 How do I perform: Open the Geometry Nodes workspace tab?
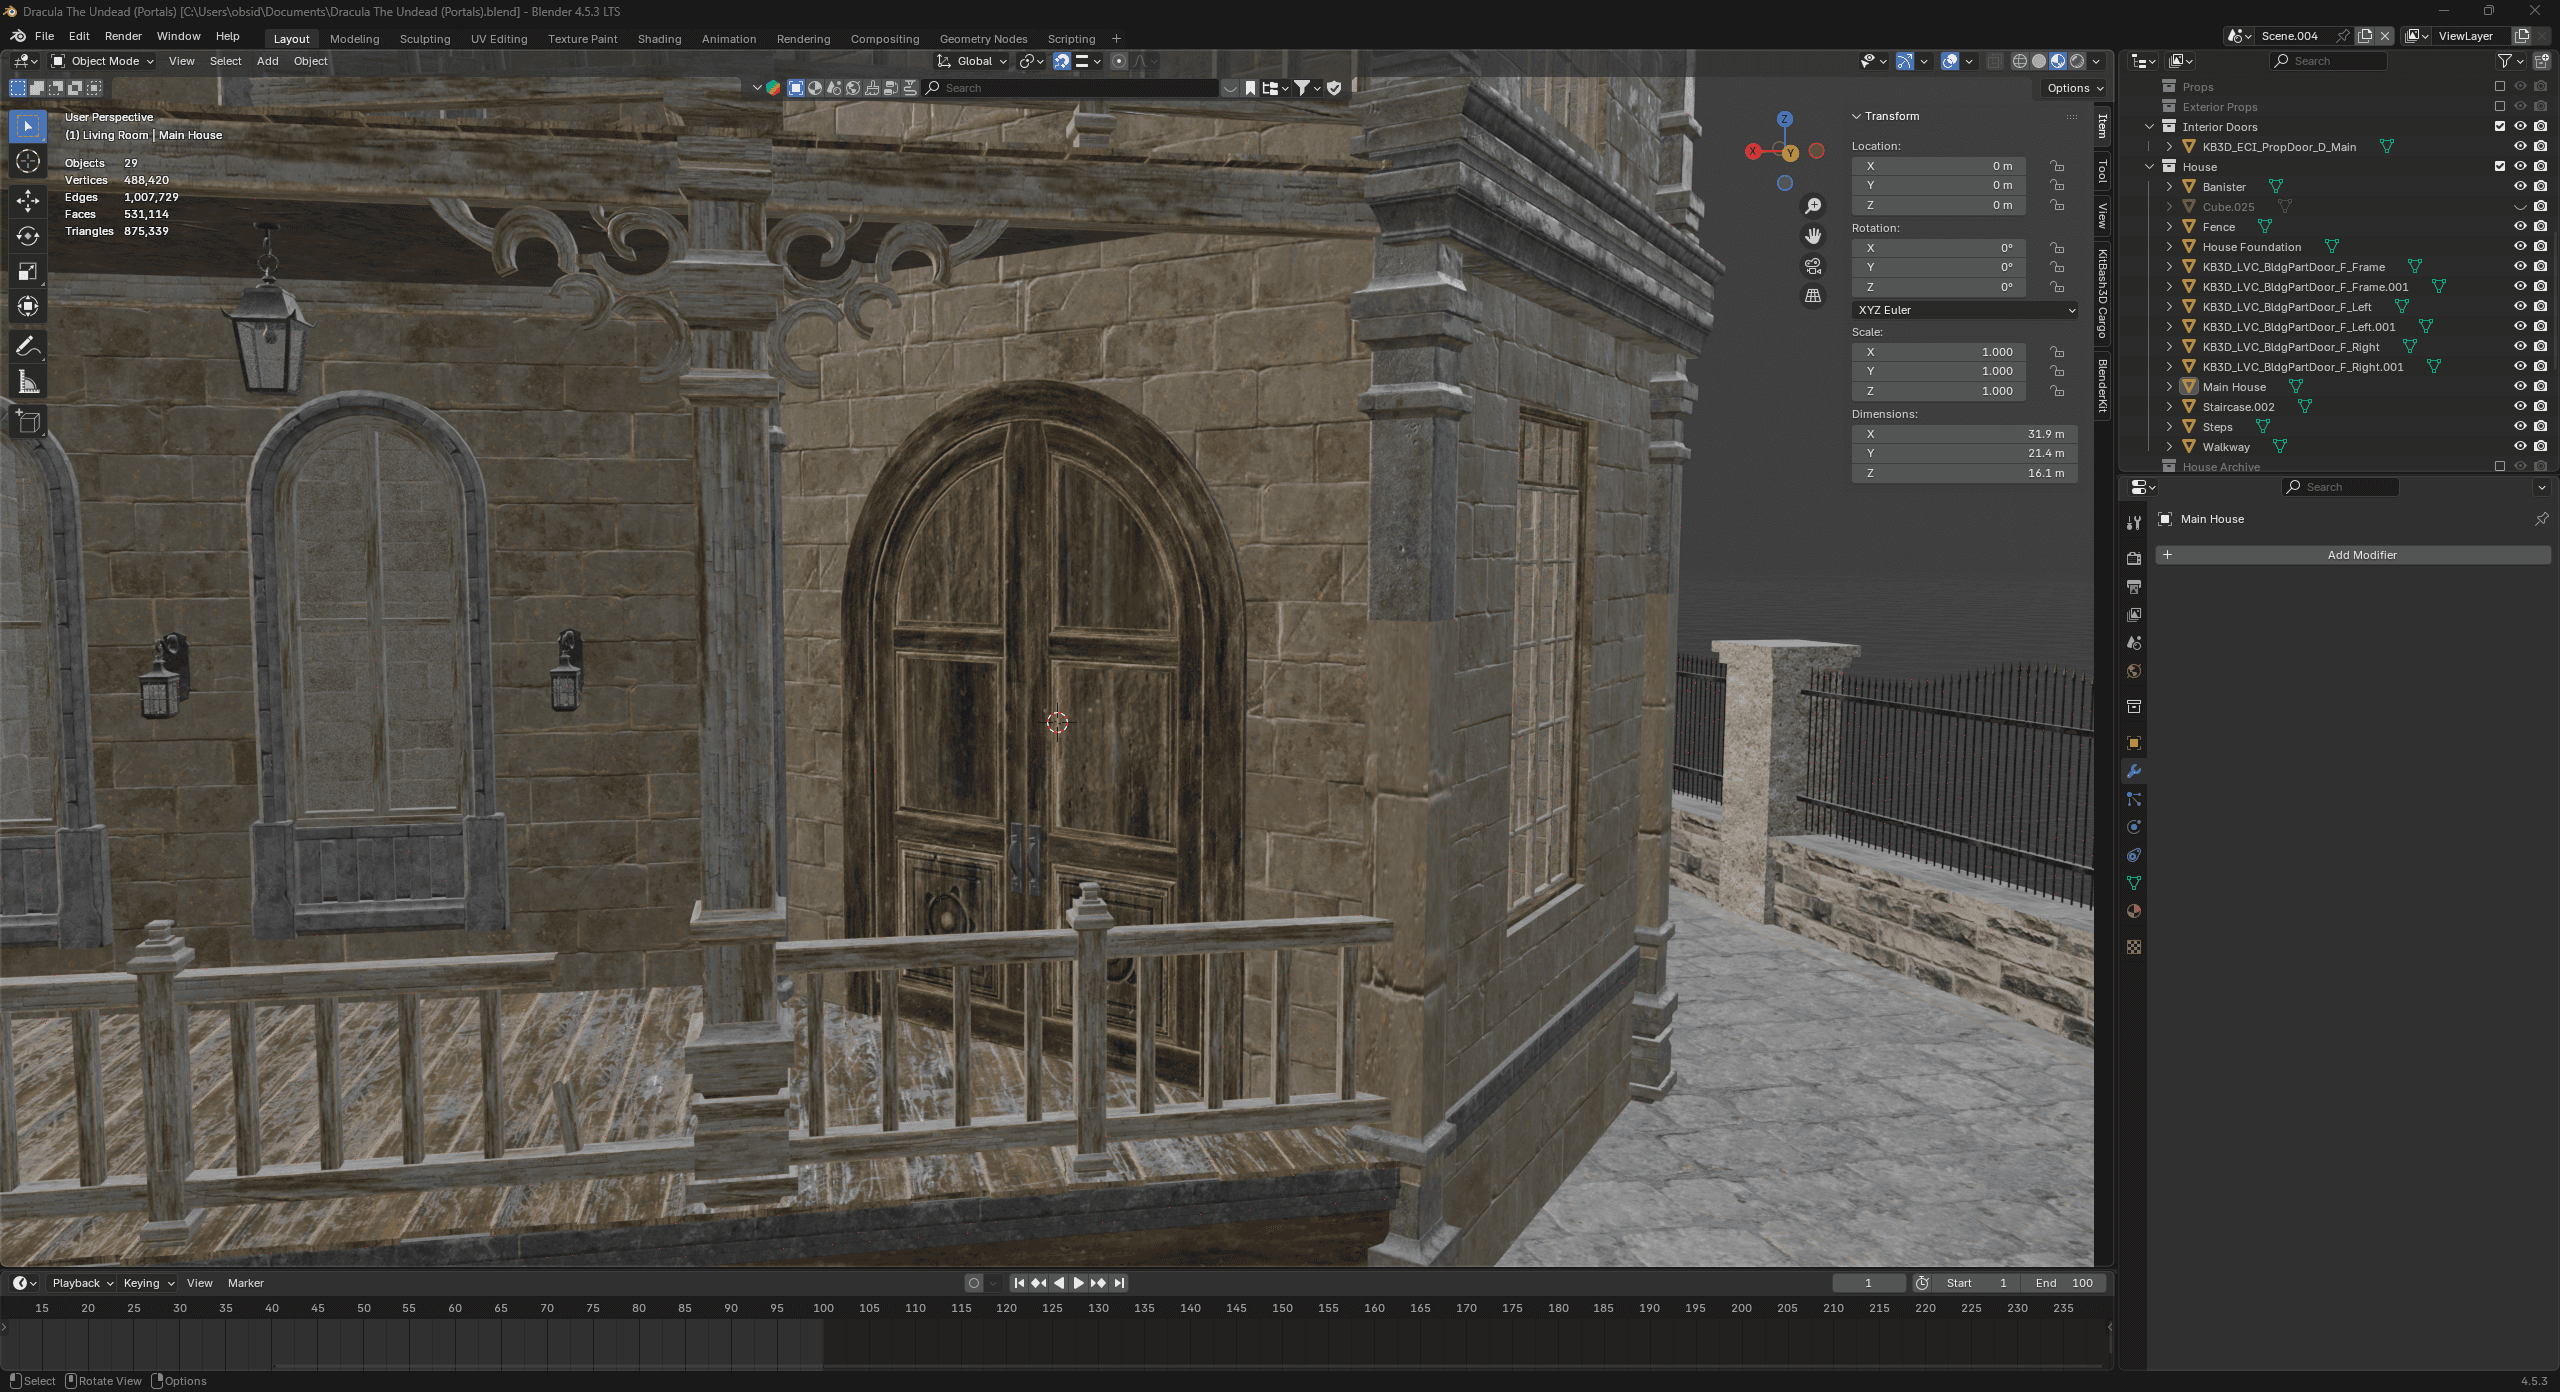[983, 39]
